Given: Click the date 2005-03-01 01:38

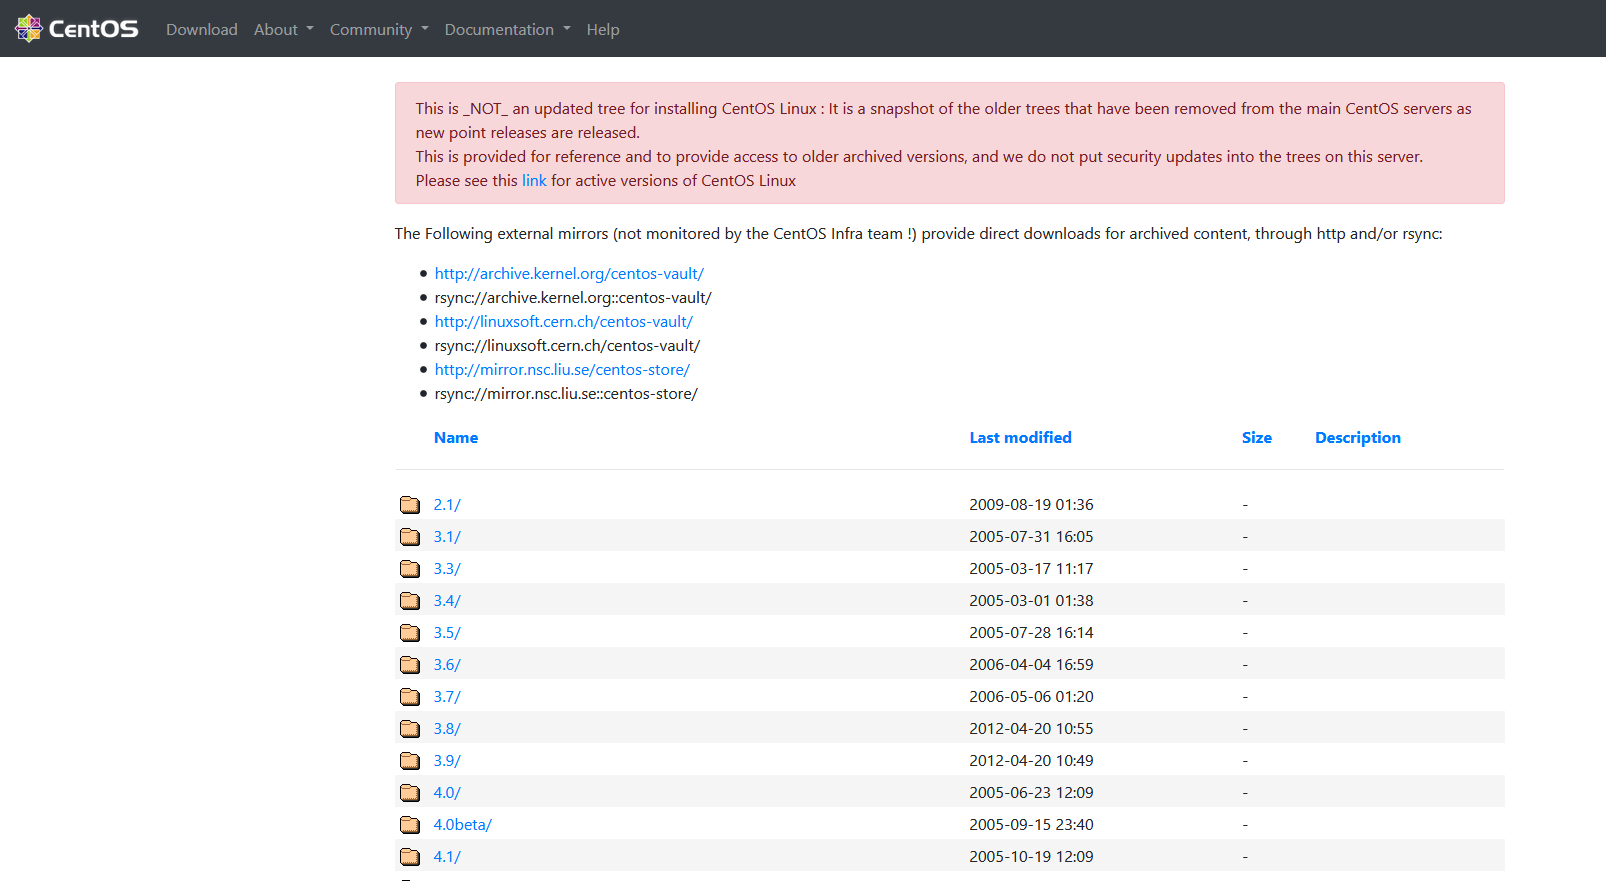Looking at the screenshot, I should 1031,600.
